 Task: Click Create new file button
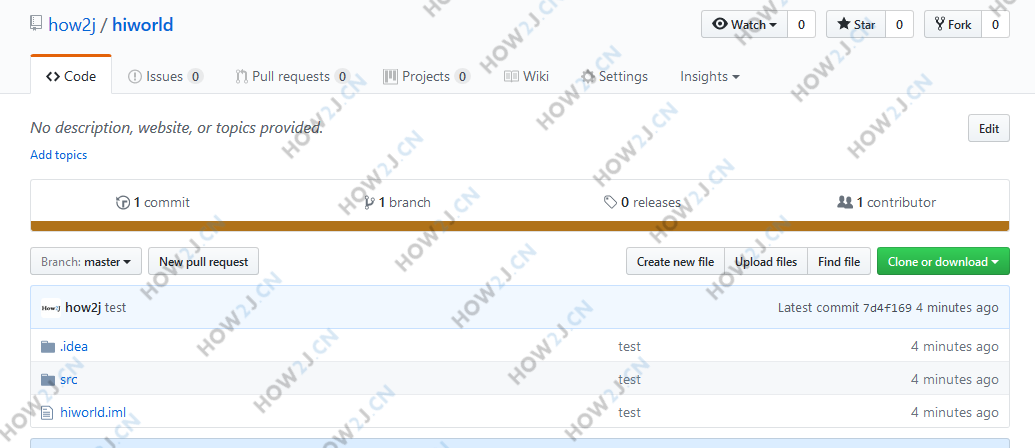click(675, 262)
